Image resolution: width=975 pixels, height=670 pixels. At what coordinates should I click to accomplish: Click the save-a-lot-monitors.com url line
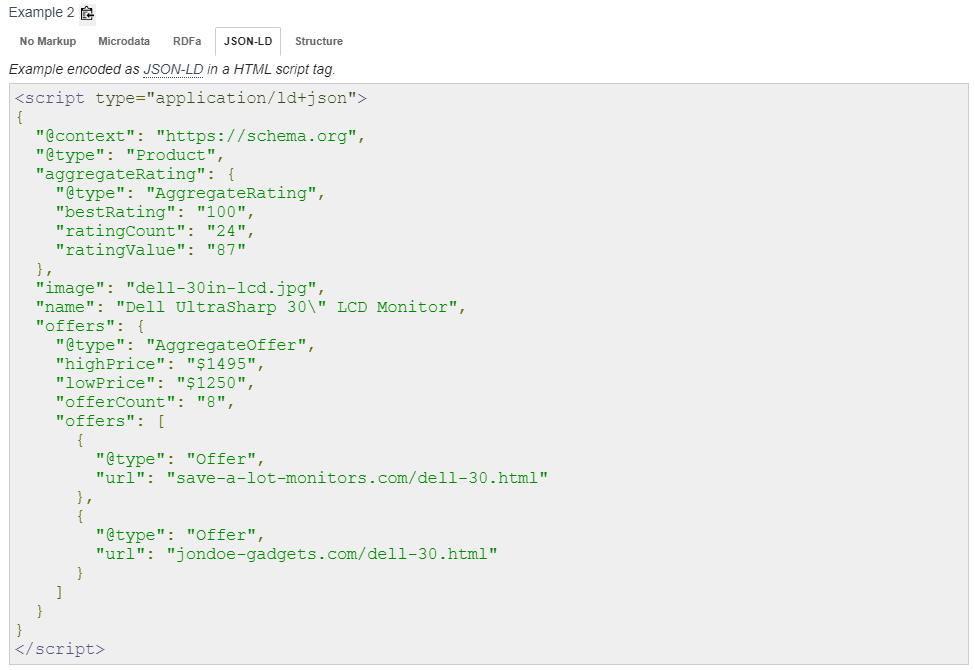tap(321, 478)
